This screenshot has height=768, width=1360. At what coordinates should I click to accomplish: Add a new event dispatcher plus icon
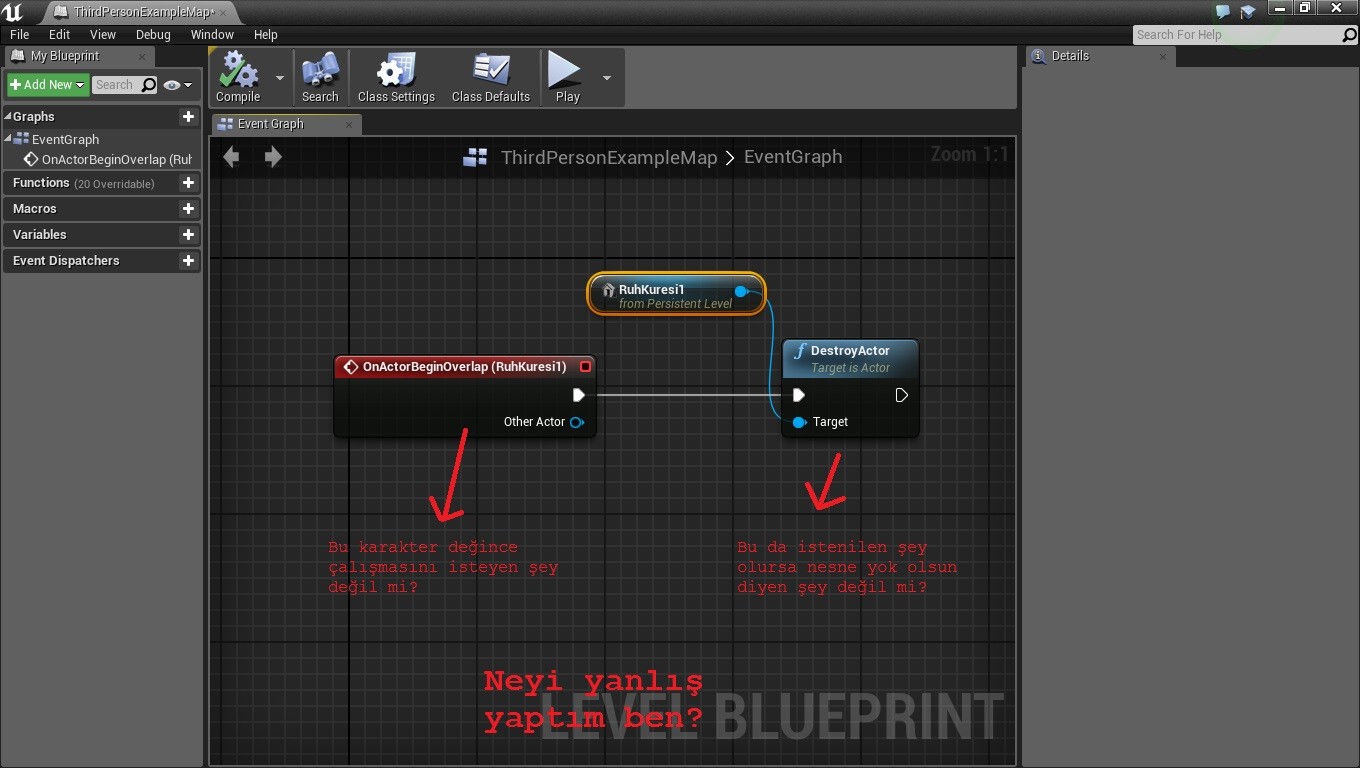click(x=188, y=261)
